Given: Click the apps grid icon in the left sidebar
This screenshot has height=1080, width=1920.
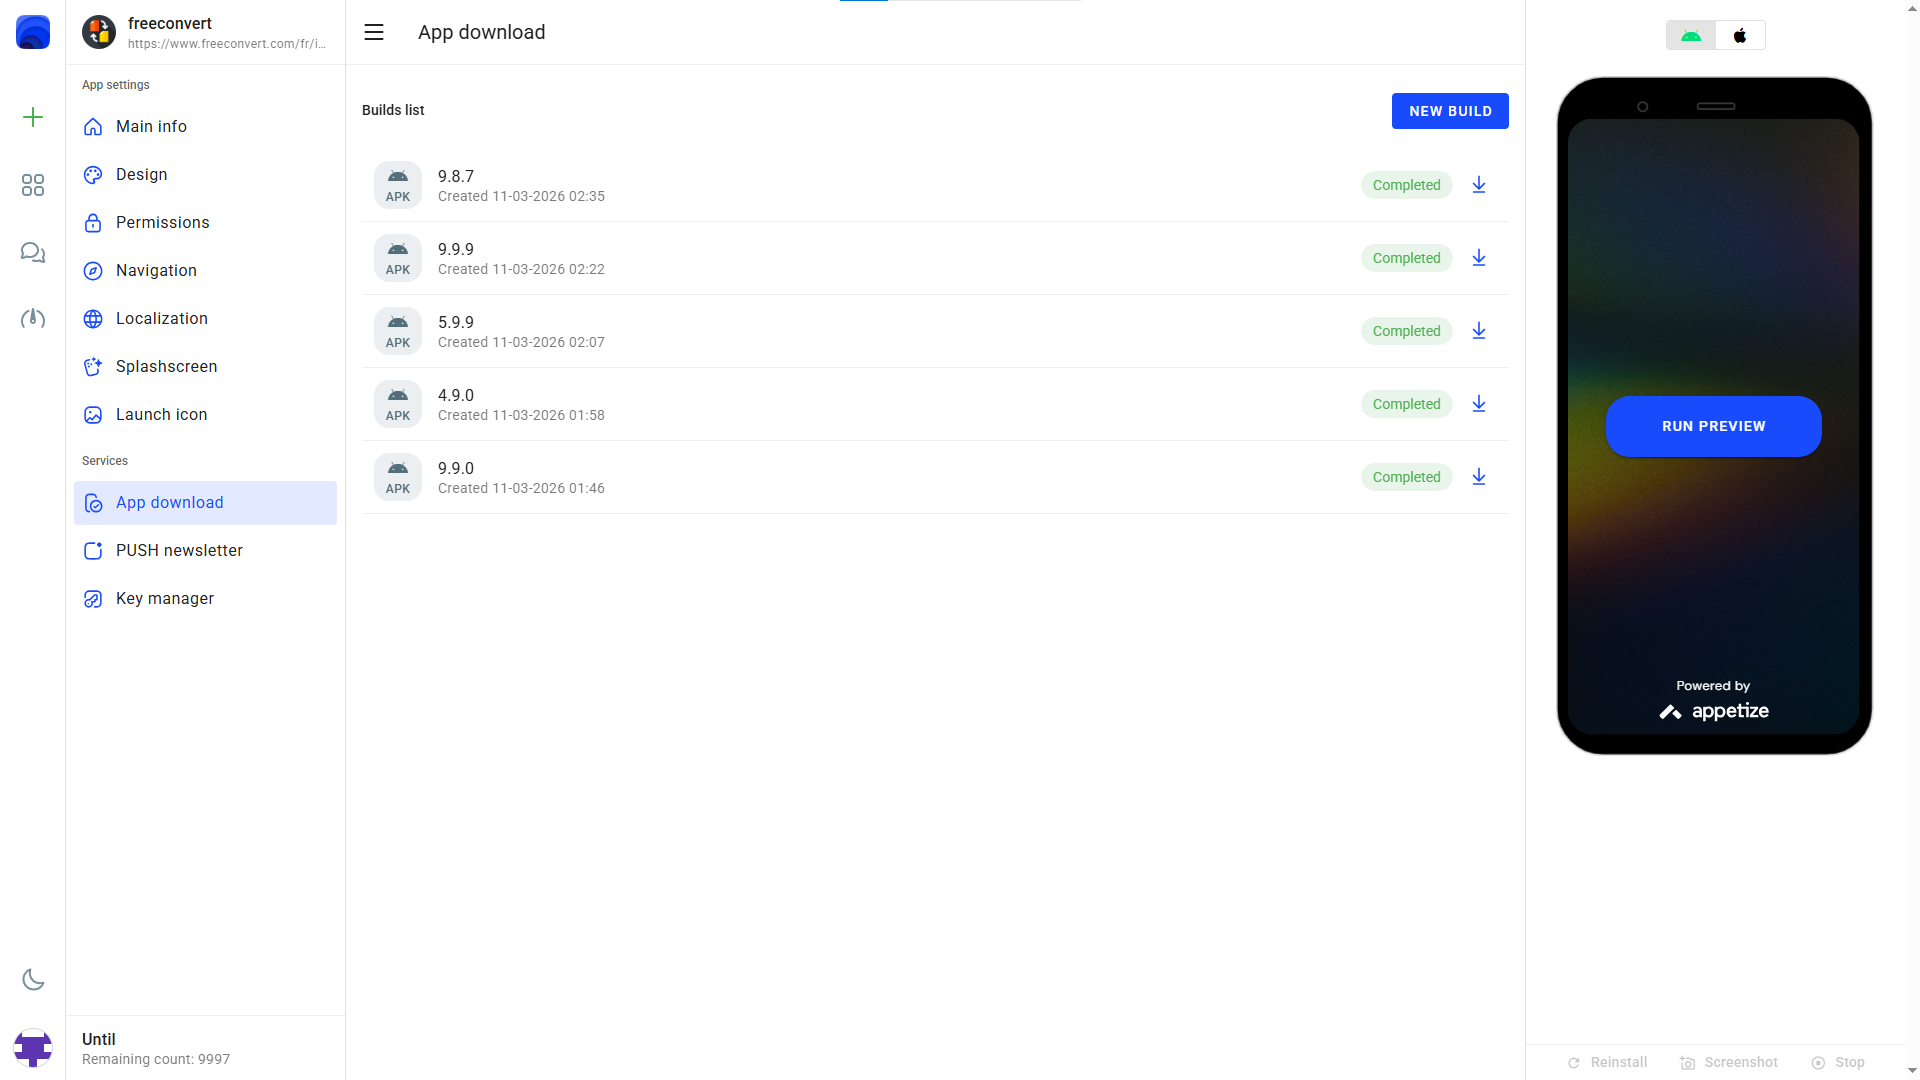Looking at the screenshot, I should pyautogui.click(x=32, y=185).
